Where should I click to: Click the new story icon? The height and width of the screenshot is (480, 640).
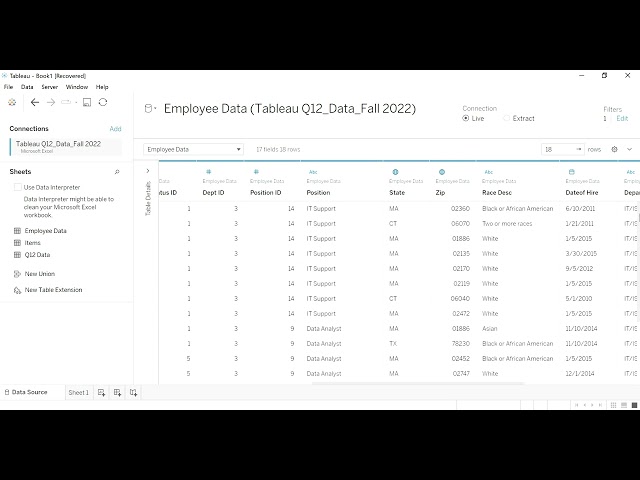[133, 393]
